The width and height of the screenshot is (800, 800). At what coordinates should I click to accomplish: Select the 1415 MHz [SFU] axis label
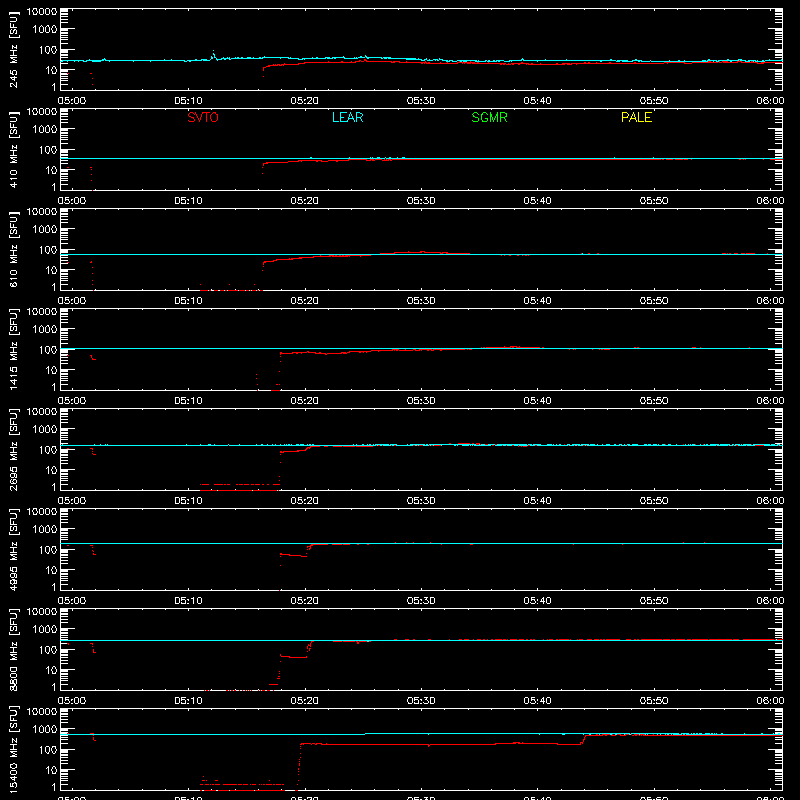13,349
